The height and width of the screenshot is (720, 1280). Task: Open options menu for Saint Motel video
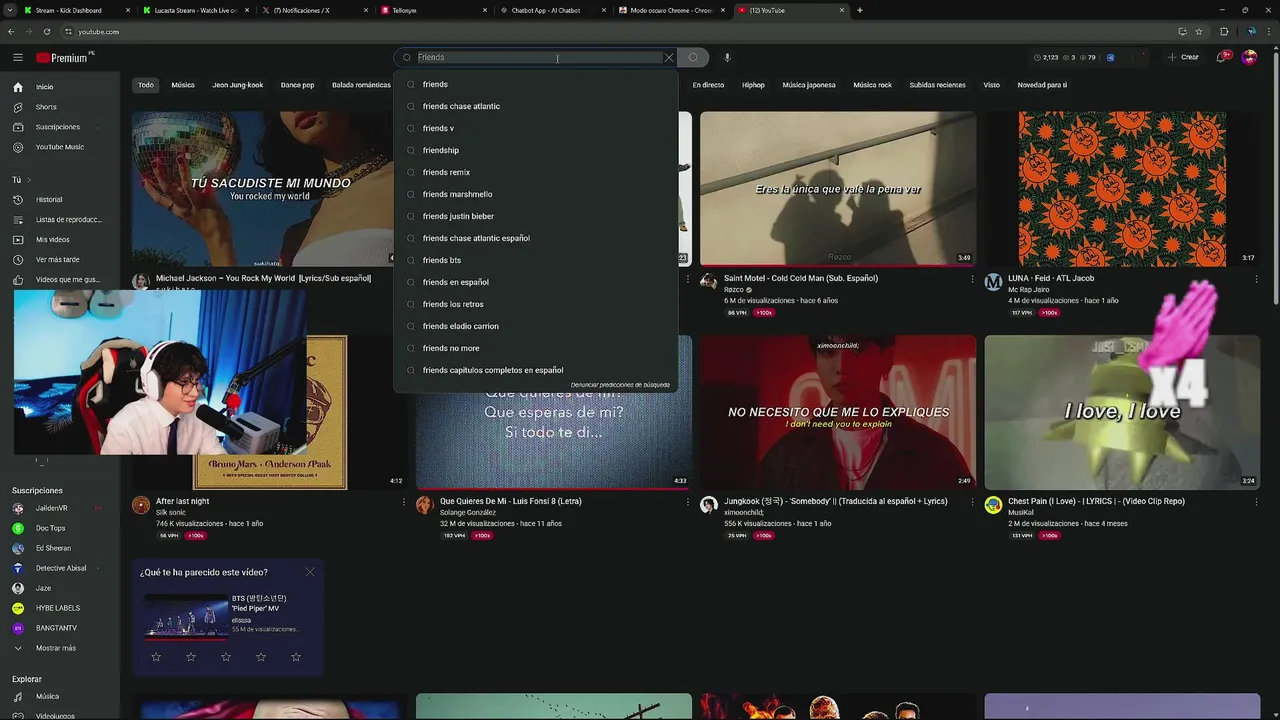[x=972, y=279]
